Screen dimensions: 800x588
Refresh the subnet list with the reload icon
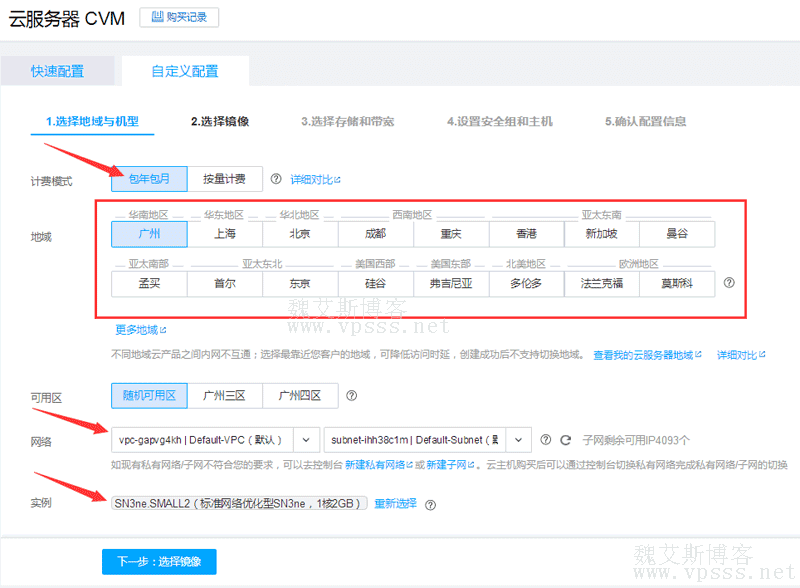tap(565, 440)
